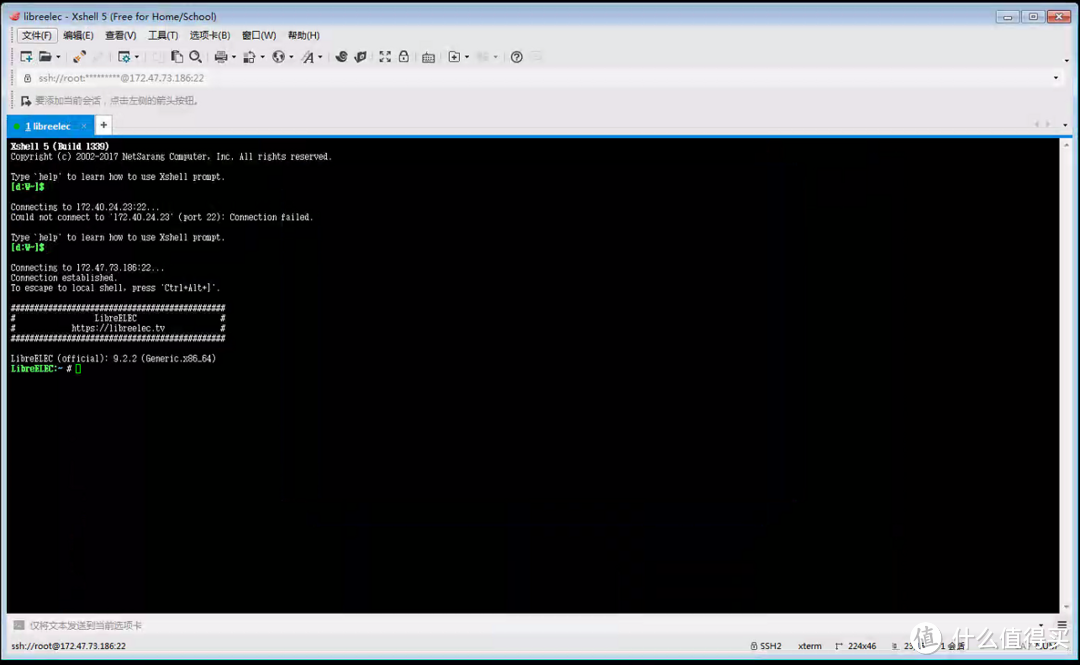Click the Print icon
The height and width of the screenshot is (665, 1080).
coord(220,57)
